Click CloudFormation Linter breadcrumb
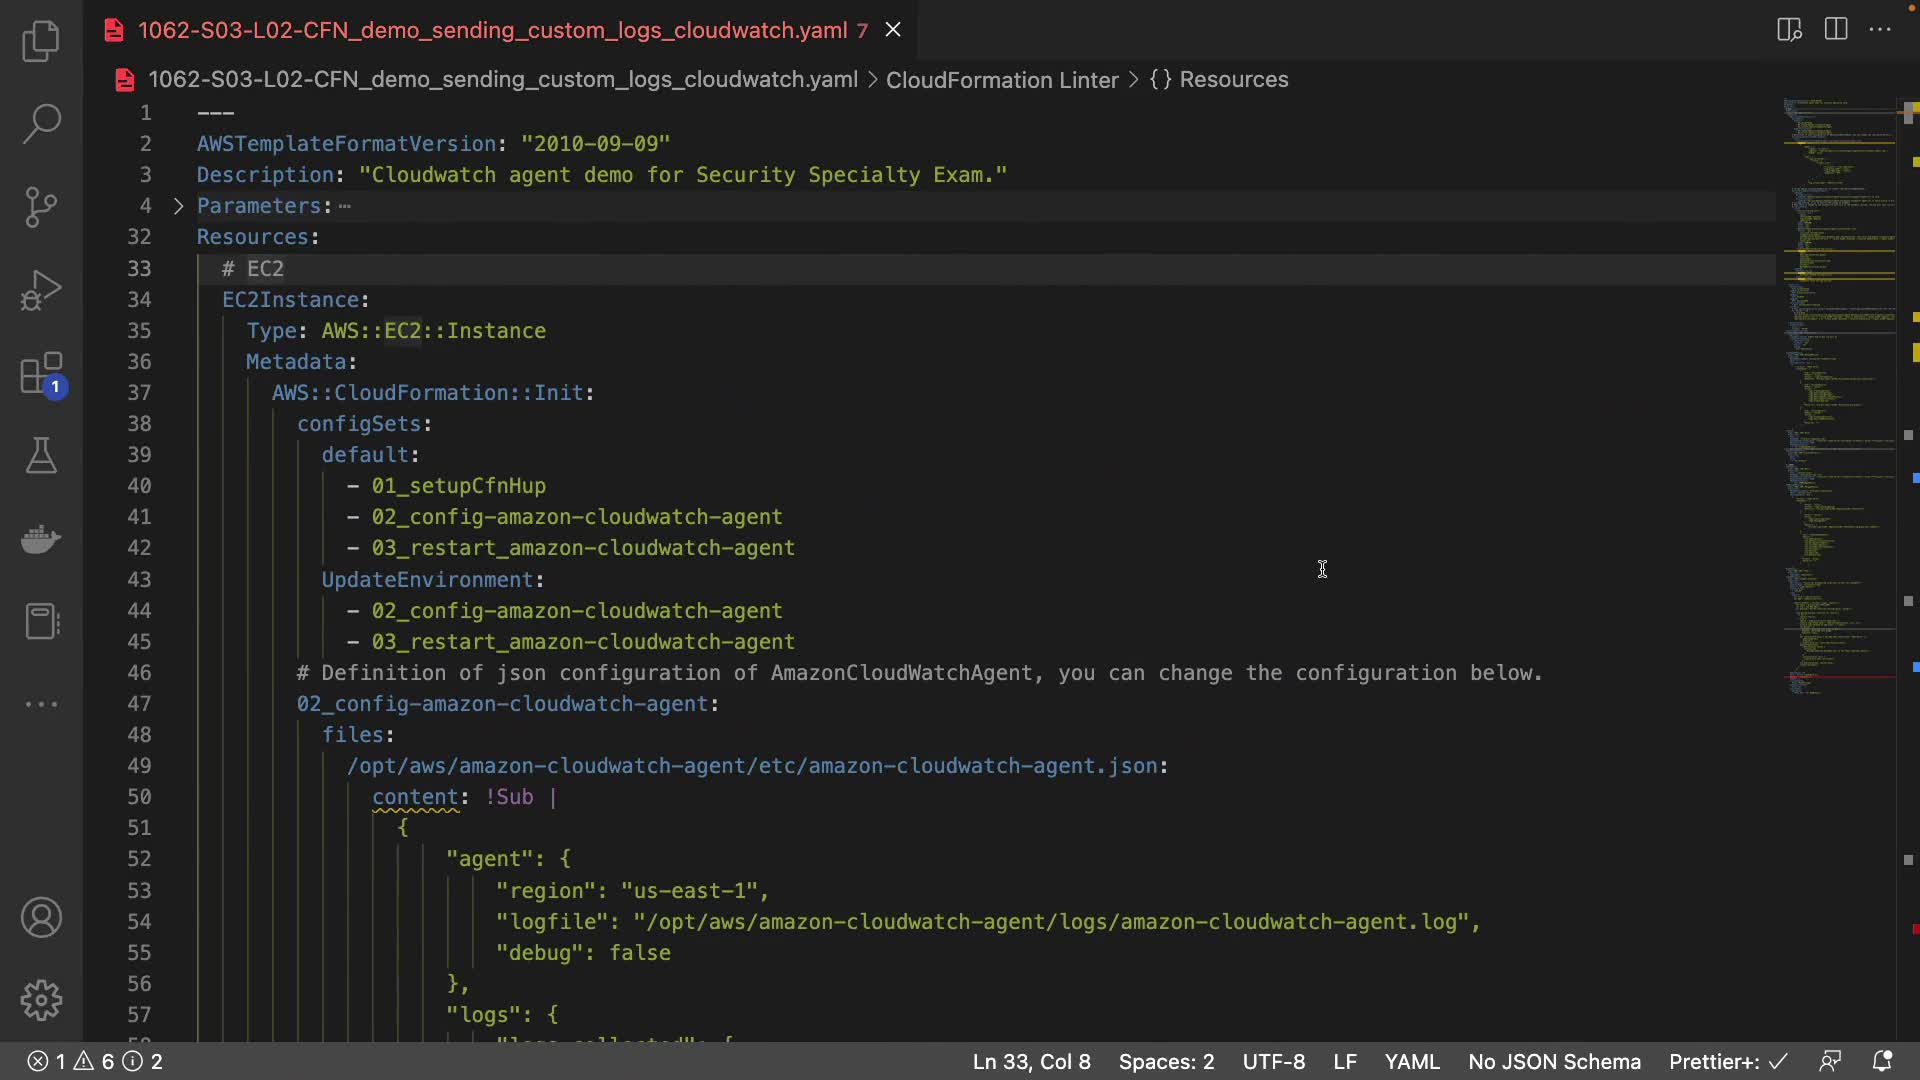 click(x=1001, y=80)
